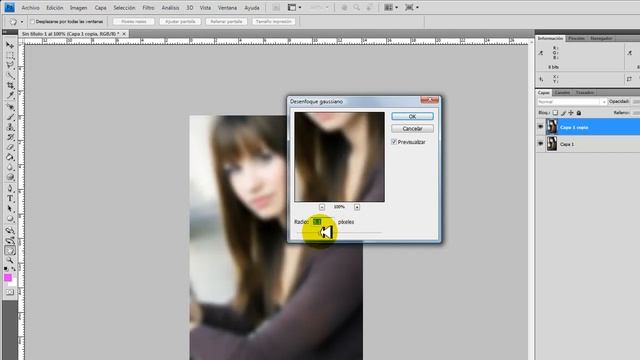
Task: Switch to the Trazados tab
Action: click(x=584, y=93)
